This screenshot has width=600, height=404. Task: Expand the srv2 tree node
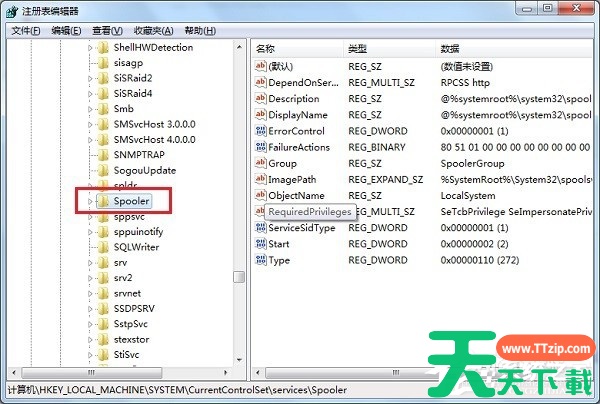coord(90,278)
